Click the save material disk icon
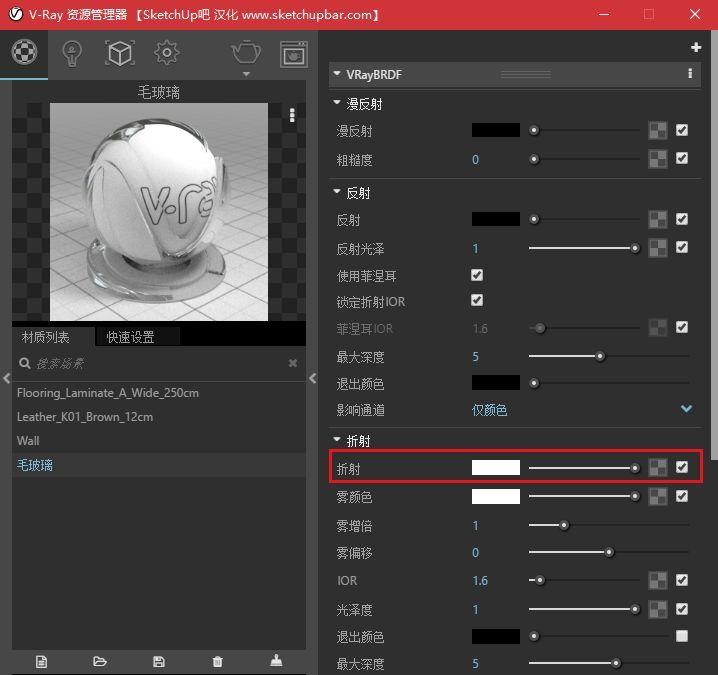The width and height of the screenshot is (718, 675). pos(159,661)
